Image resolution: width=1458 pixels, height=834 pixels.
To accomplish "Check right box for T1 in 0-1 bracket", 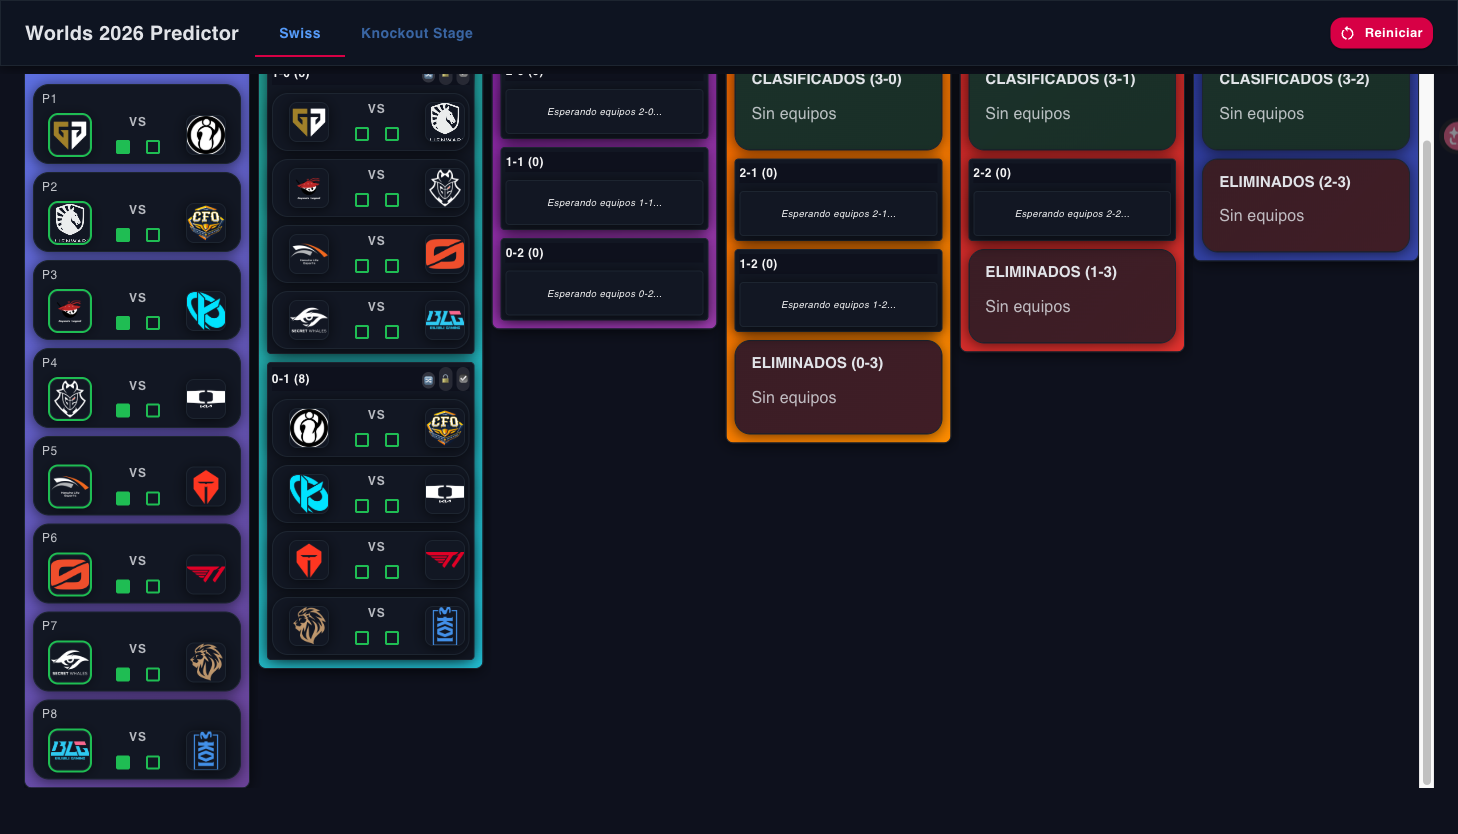I will (x=392, y=572).
